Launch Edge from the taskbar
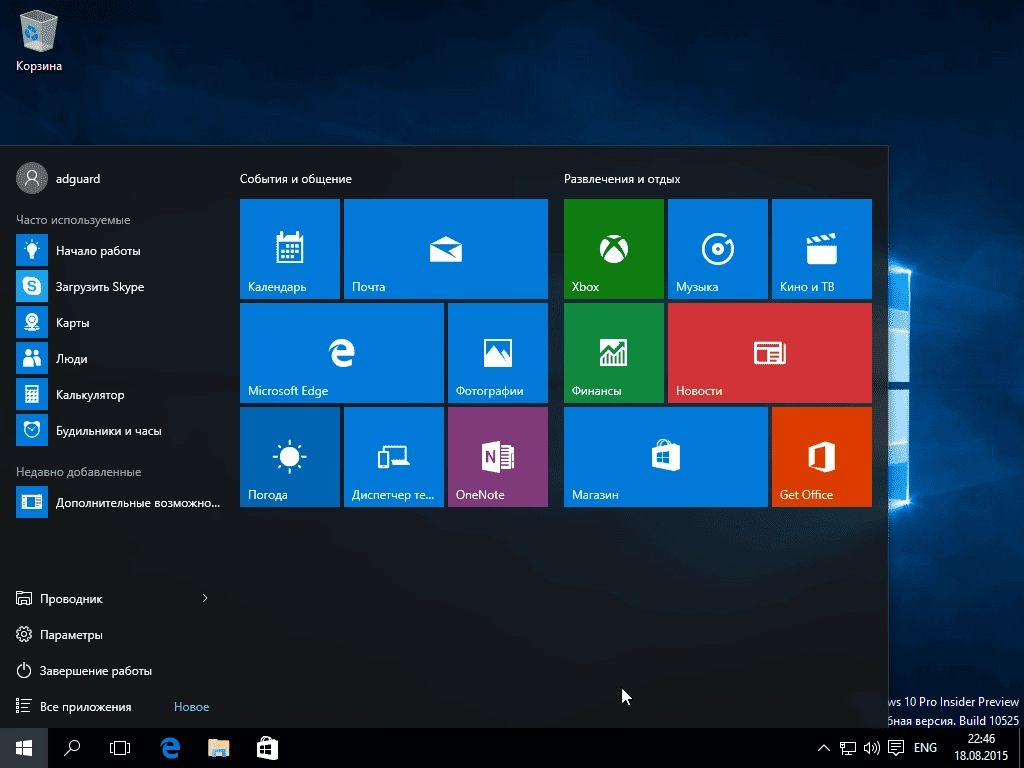Viewport: 1024px width, 768px height. (170, 748)
